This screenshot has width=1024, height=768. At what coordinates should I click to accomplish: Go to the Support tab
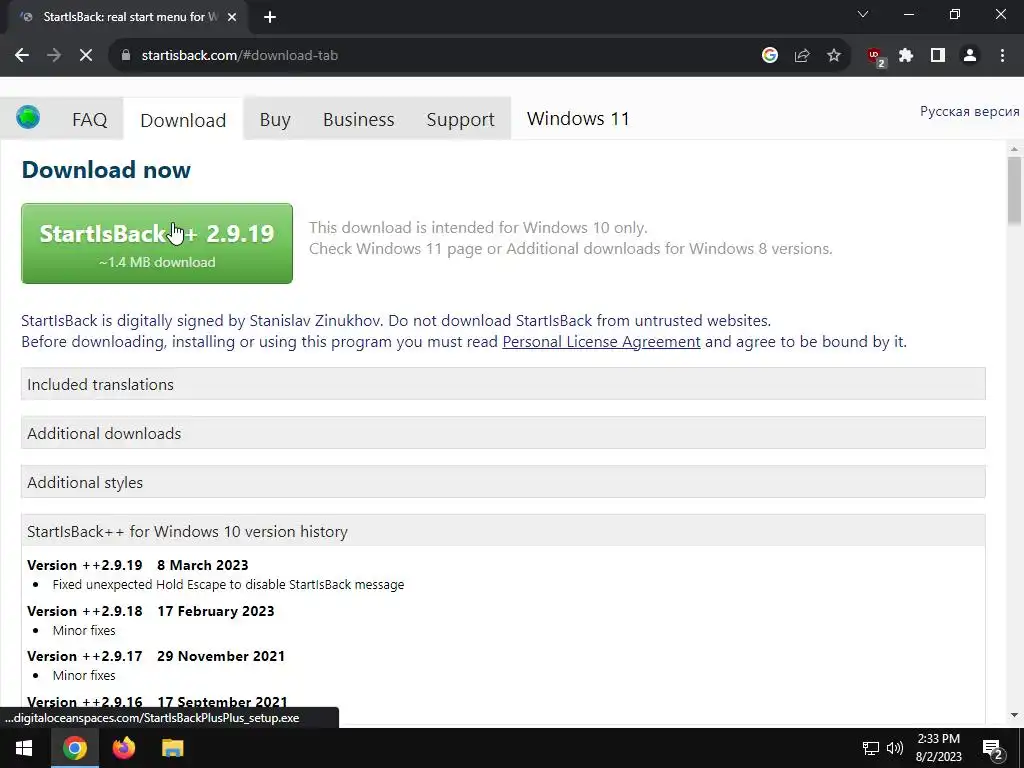460,120
